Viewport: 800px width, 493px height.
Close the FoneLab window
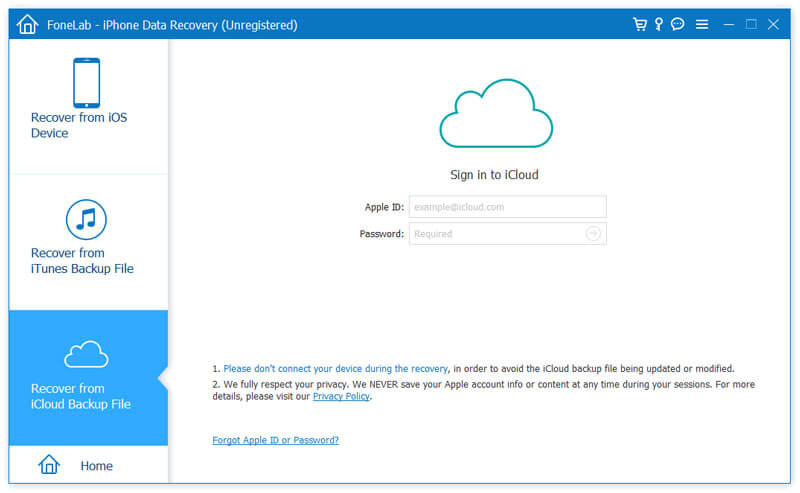click(x=773, y=24)
